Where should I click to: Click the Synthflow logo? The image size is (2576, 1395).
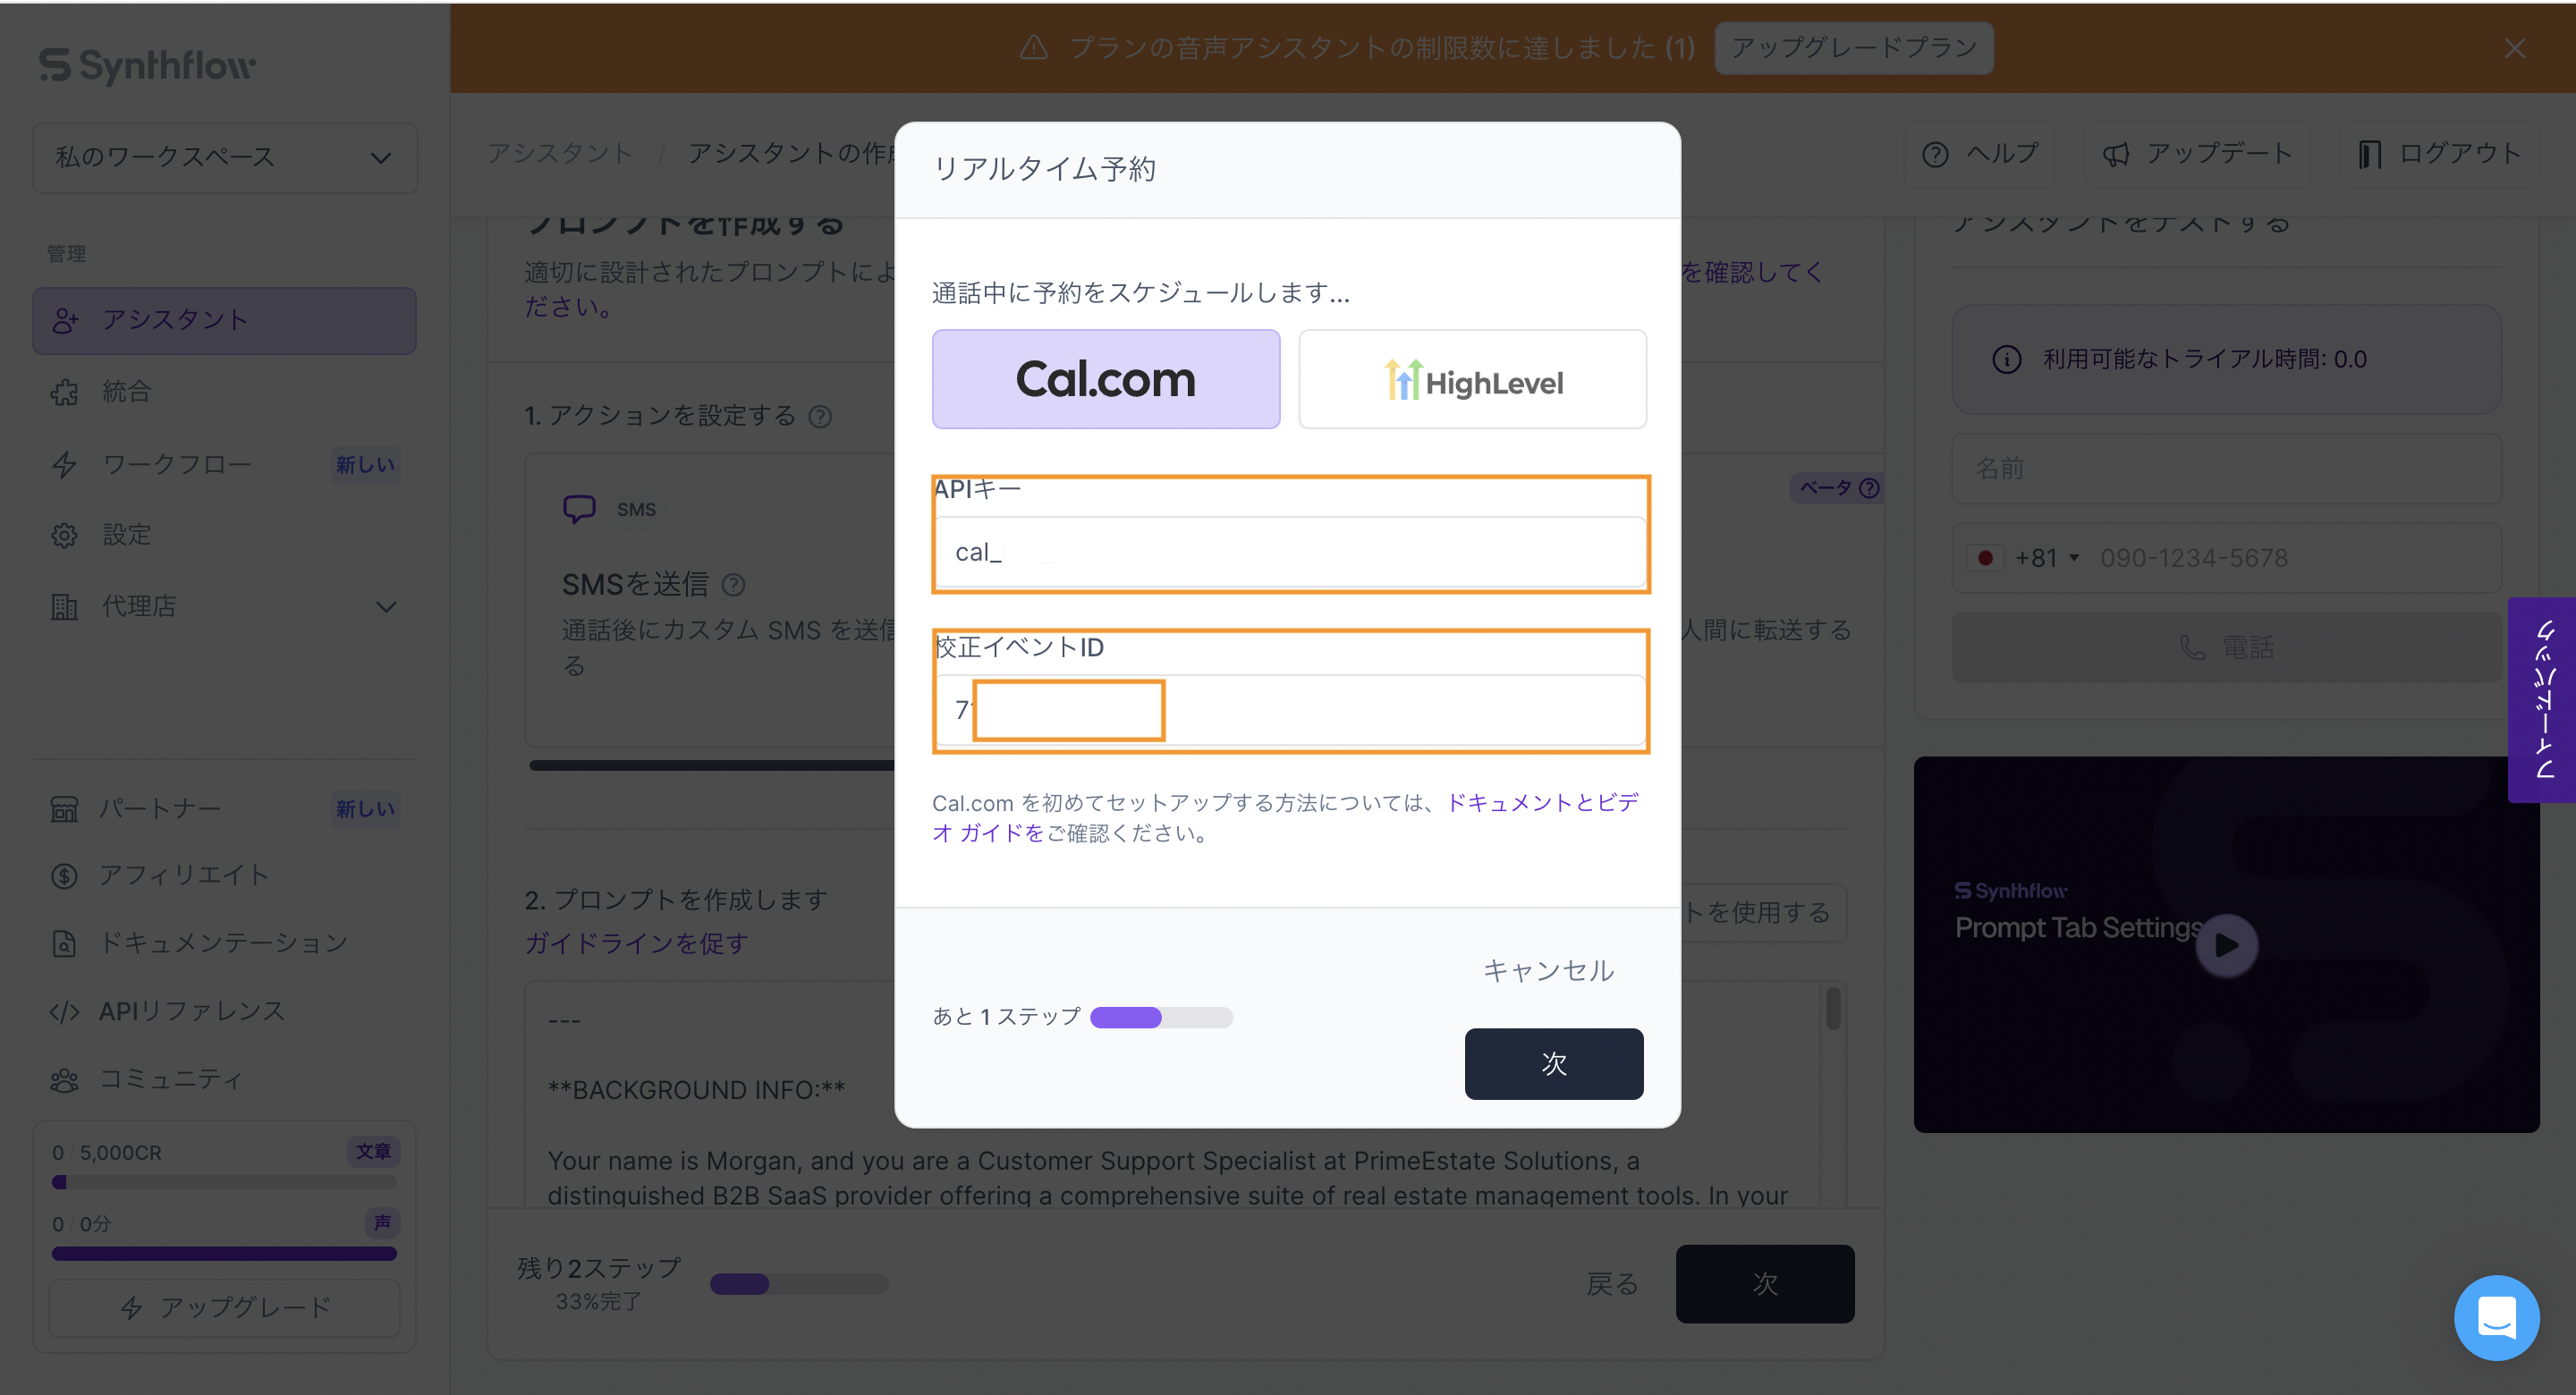148,65
